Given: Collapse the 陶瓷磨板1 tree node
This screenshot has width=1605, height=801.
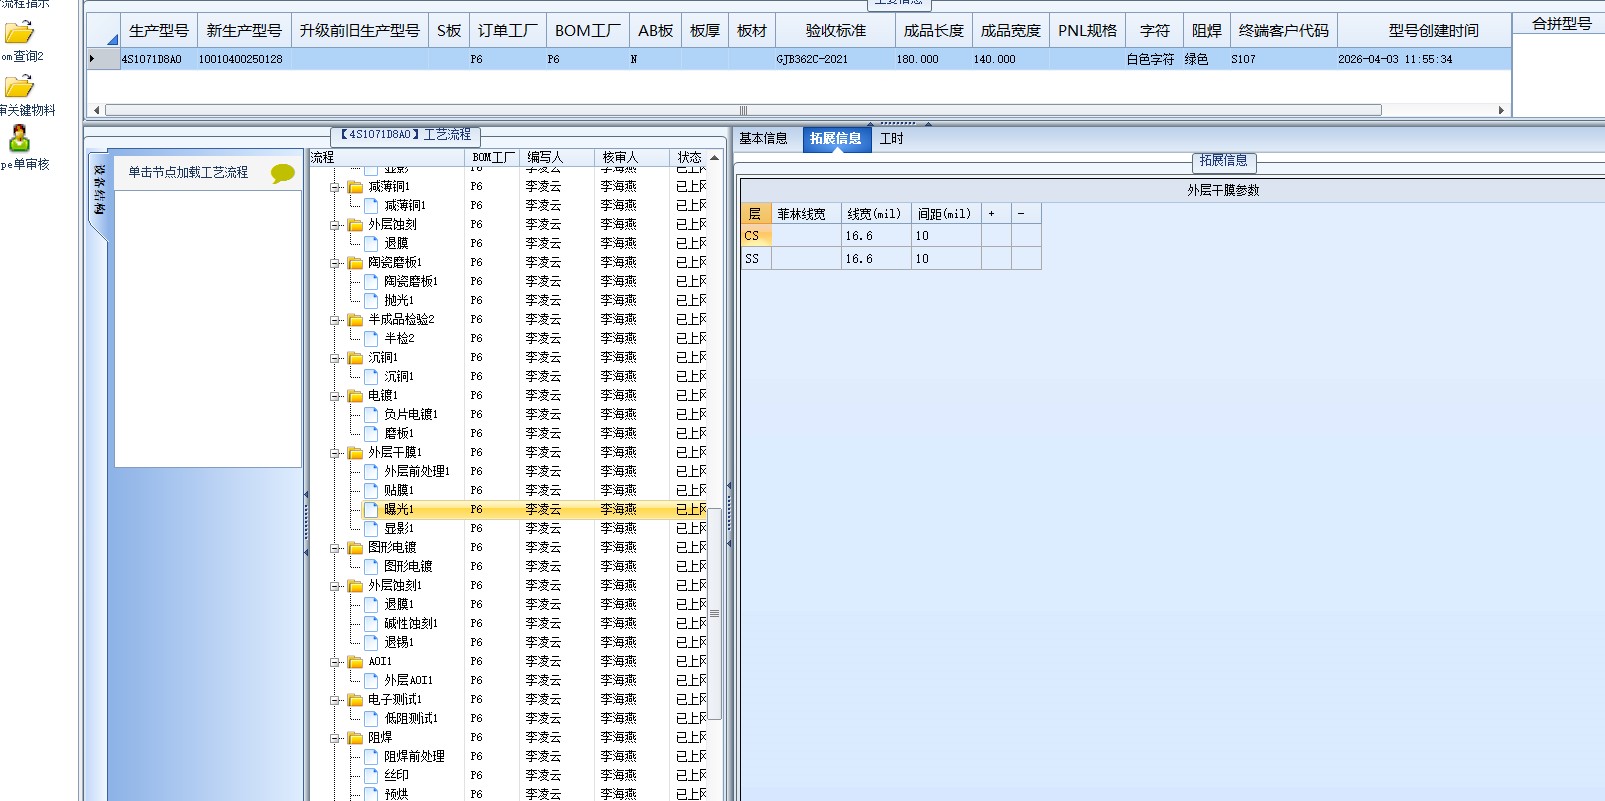Looking at the screenshot, I should [335, 263].
